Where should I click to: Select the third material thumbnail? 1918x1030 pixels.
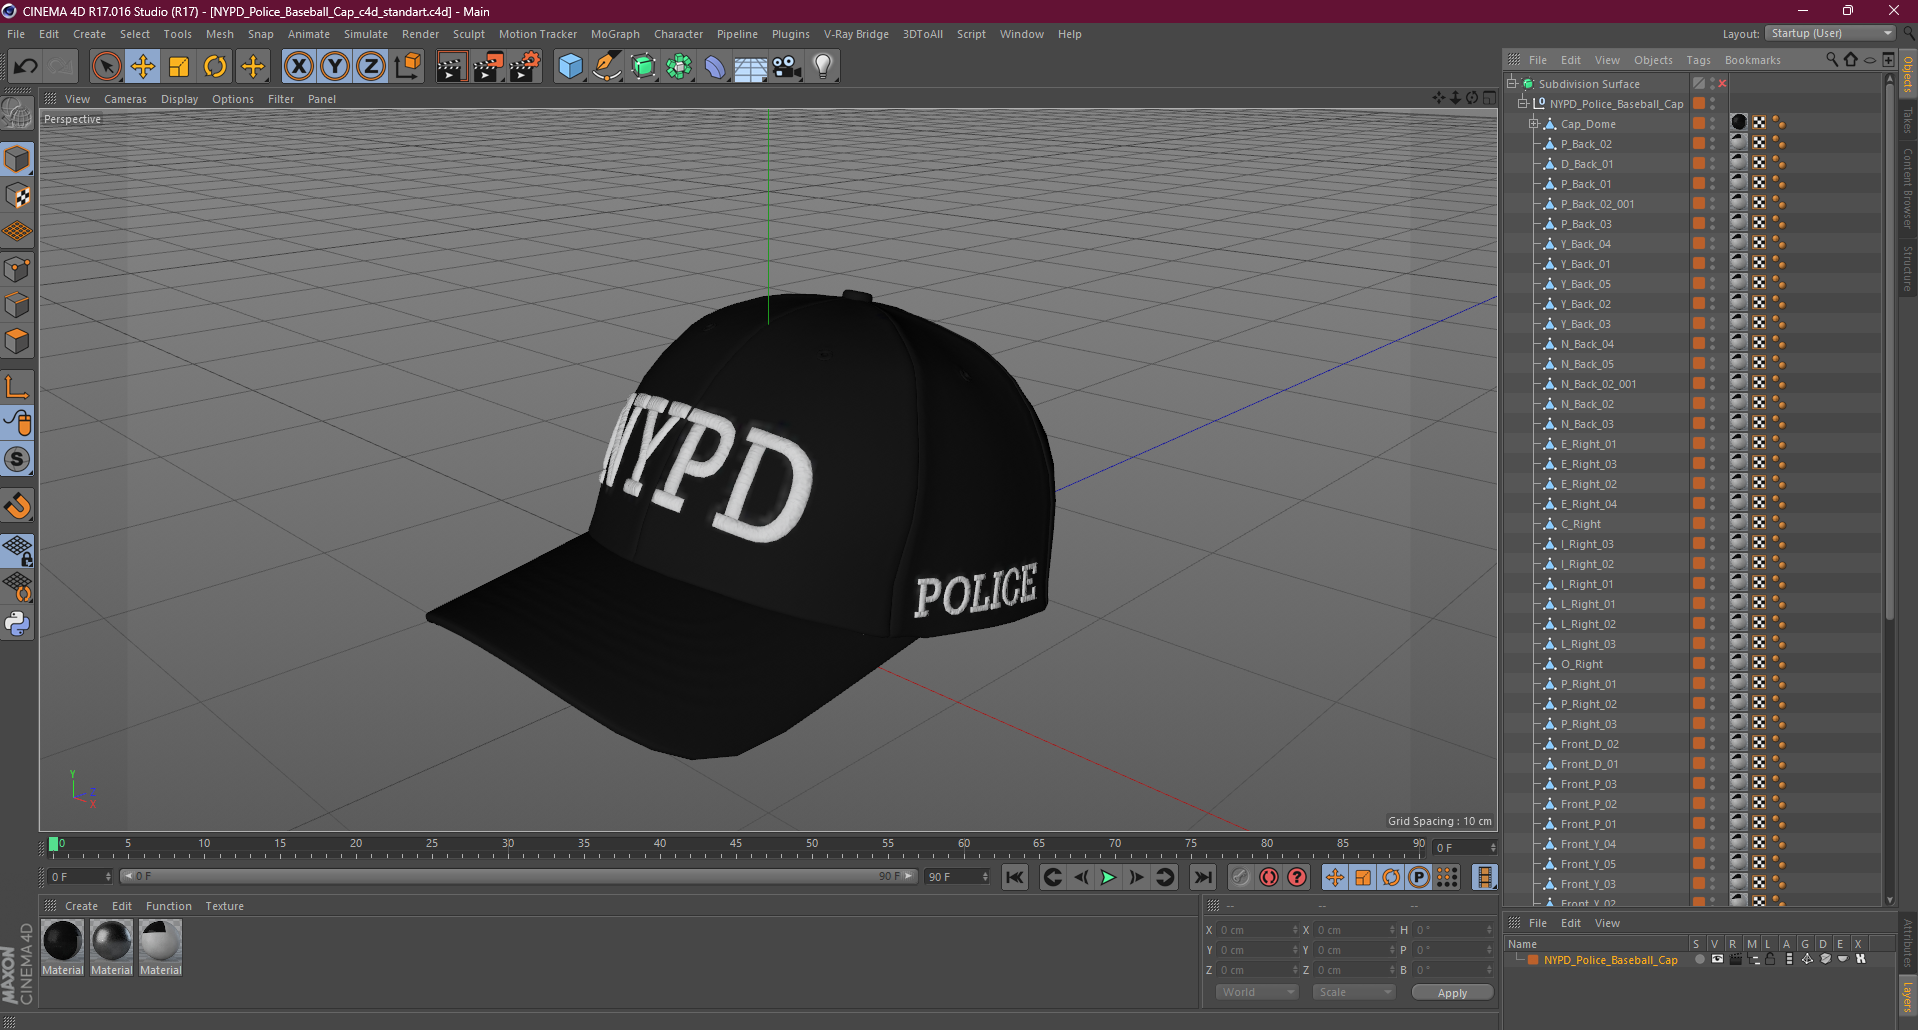(x=160, y=942)
